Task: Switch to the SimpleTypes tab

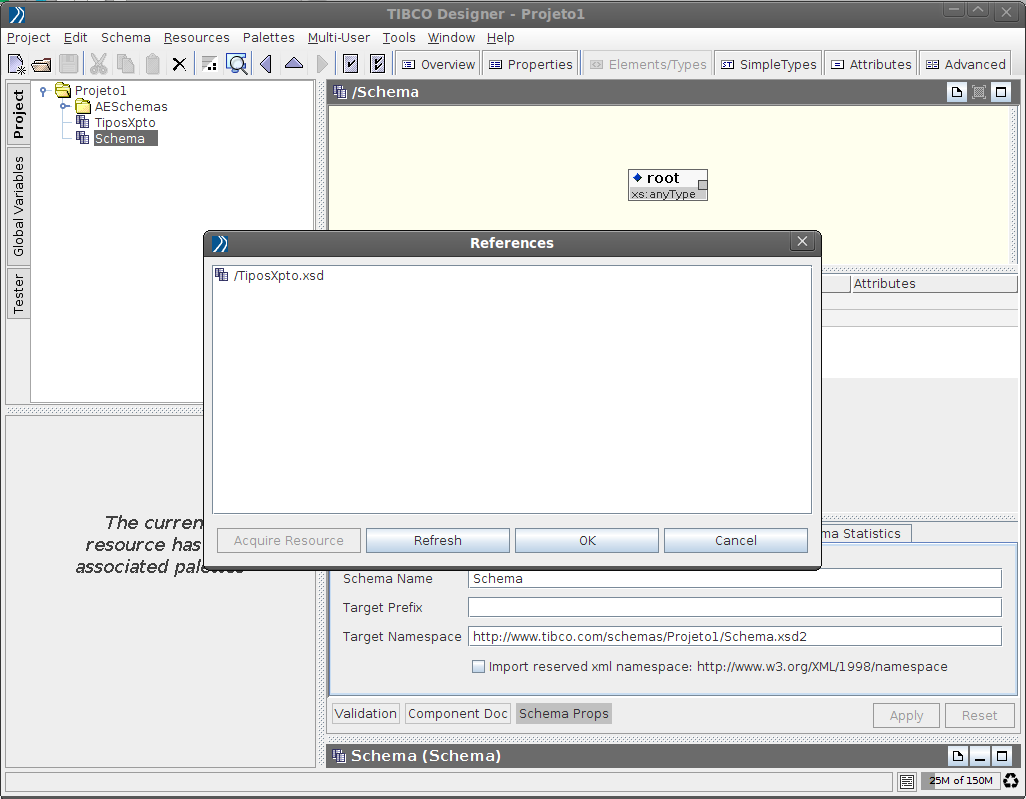Action: pos(768,64)
